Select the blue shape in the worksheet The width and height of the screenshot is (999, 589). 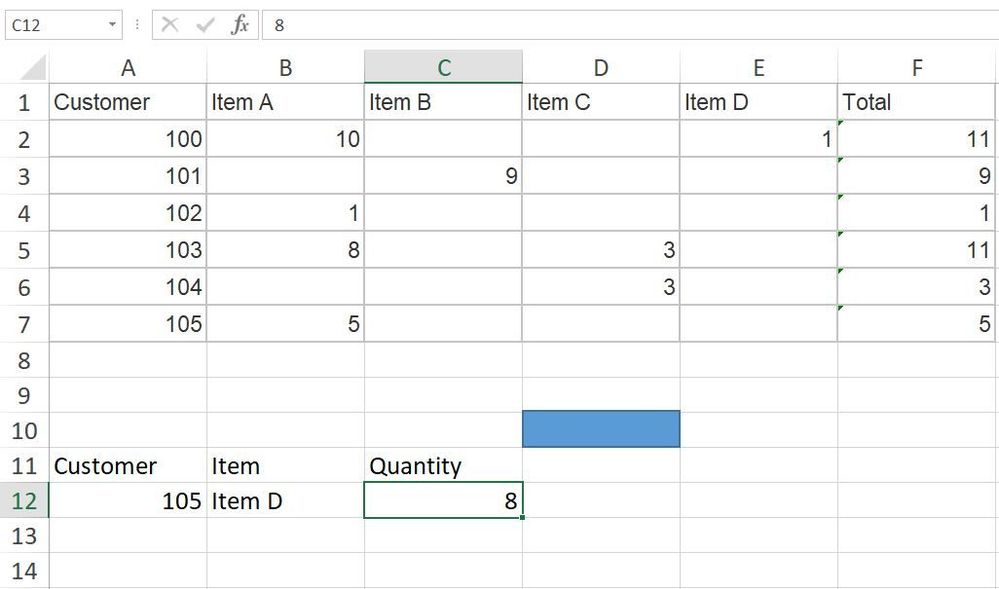point(600,428)
